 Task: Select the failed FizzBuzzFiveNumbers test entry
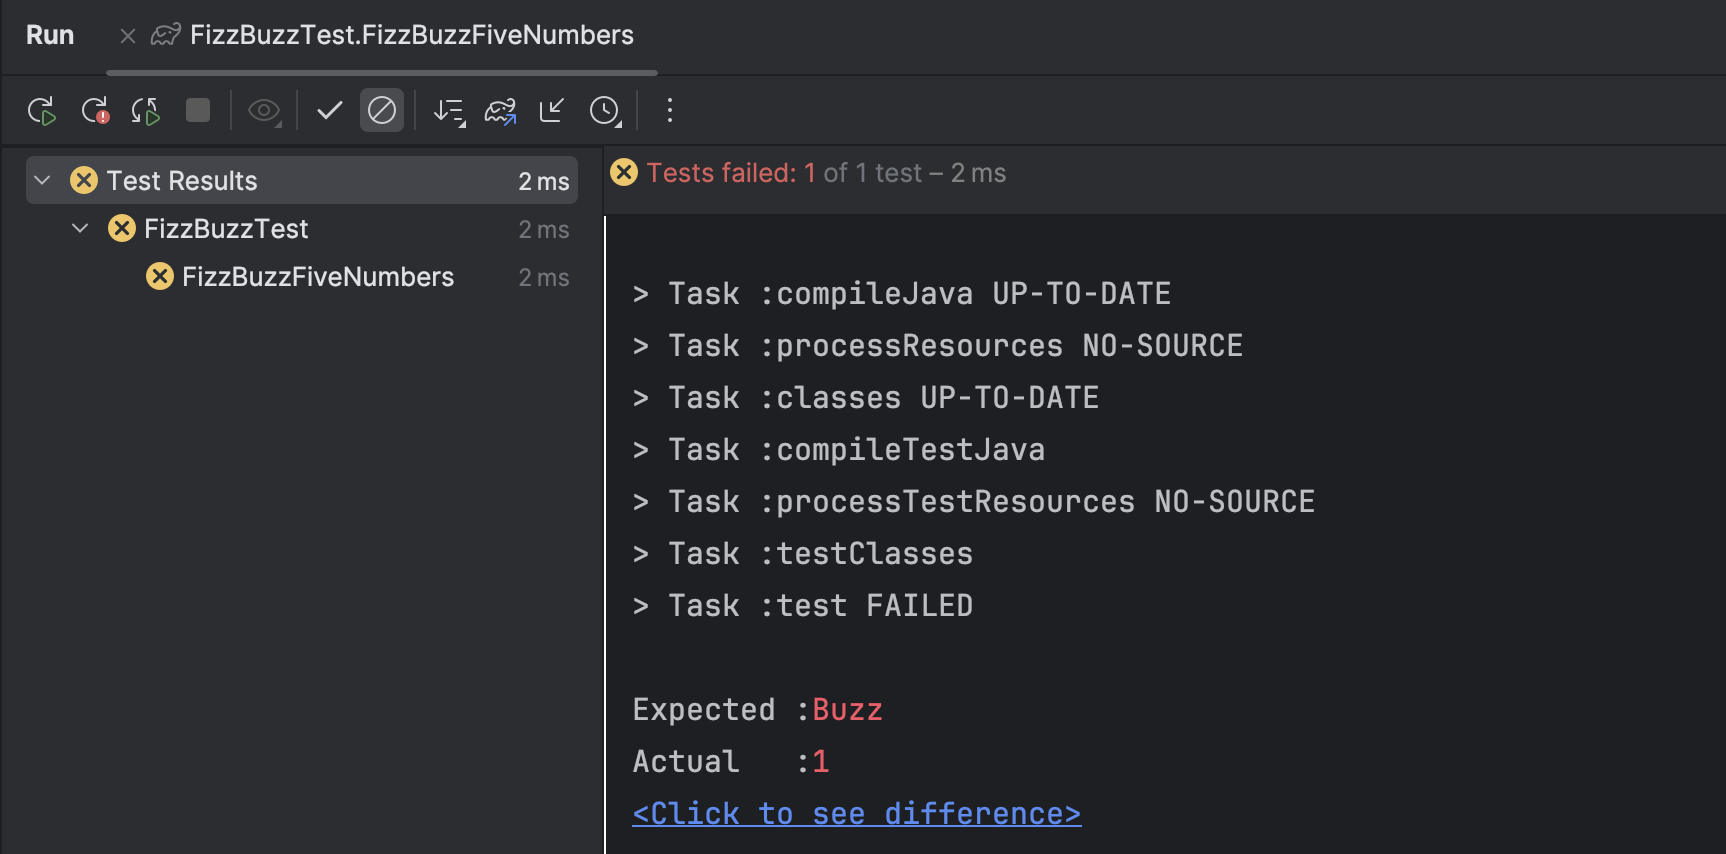(x=317, y=277)
